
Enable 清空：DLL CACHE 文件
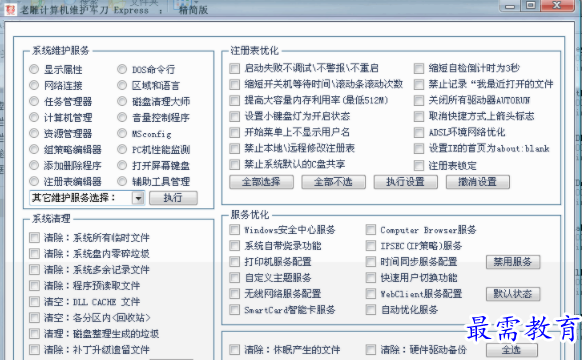(x=34, y=302)
